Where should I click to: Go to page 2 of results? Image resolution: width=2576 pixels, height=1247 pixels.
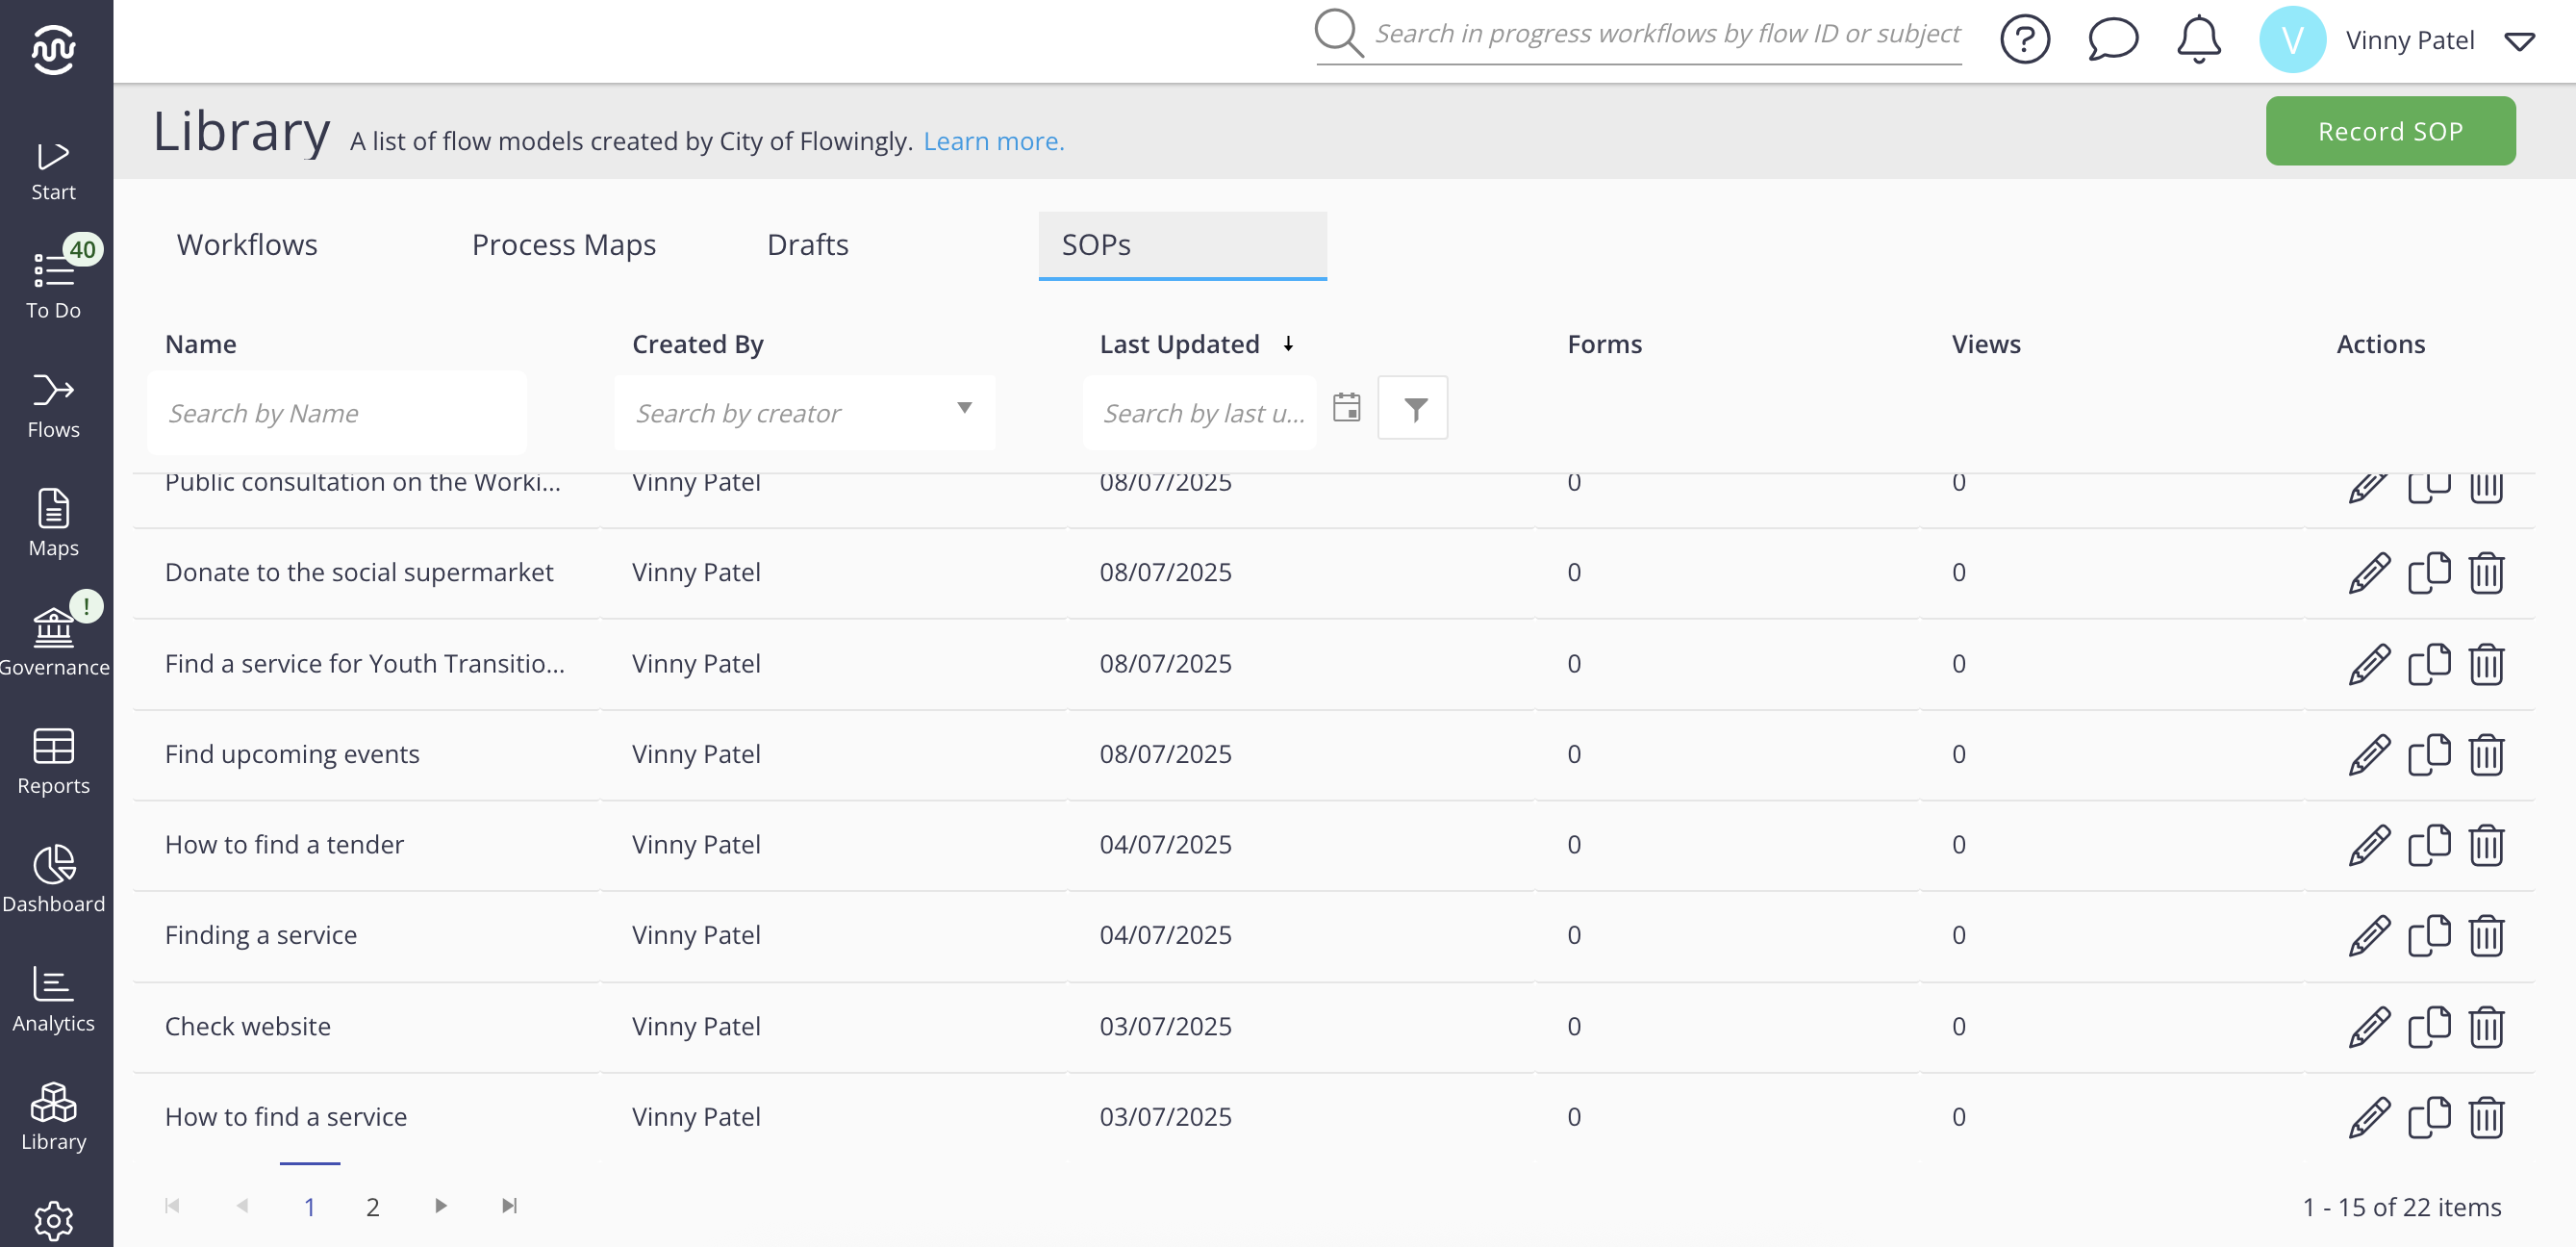click(x=372, y=1207)
